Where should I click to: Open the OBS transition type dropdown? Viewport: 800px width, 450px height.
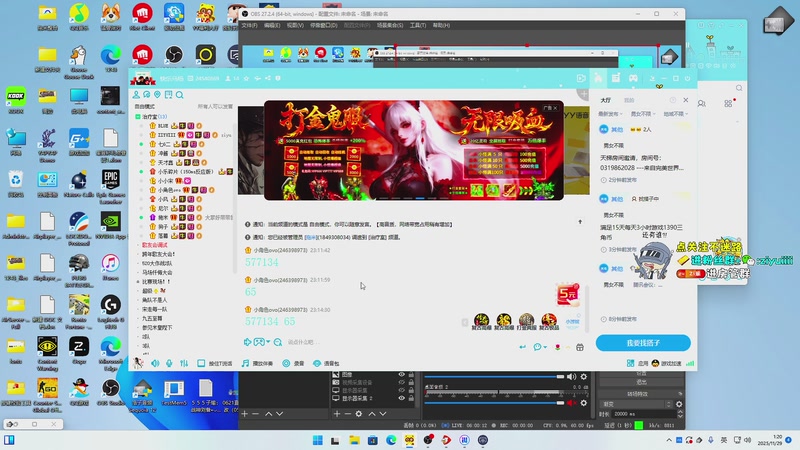click(636, 404)
